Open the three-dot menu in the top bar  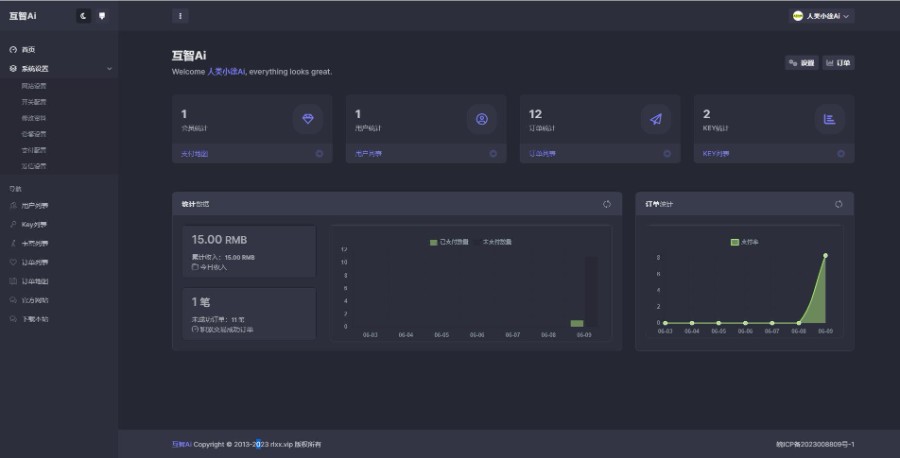pyautogui.click(x=180, y=16)
